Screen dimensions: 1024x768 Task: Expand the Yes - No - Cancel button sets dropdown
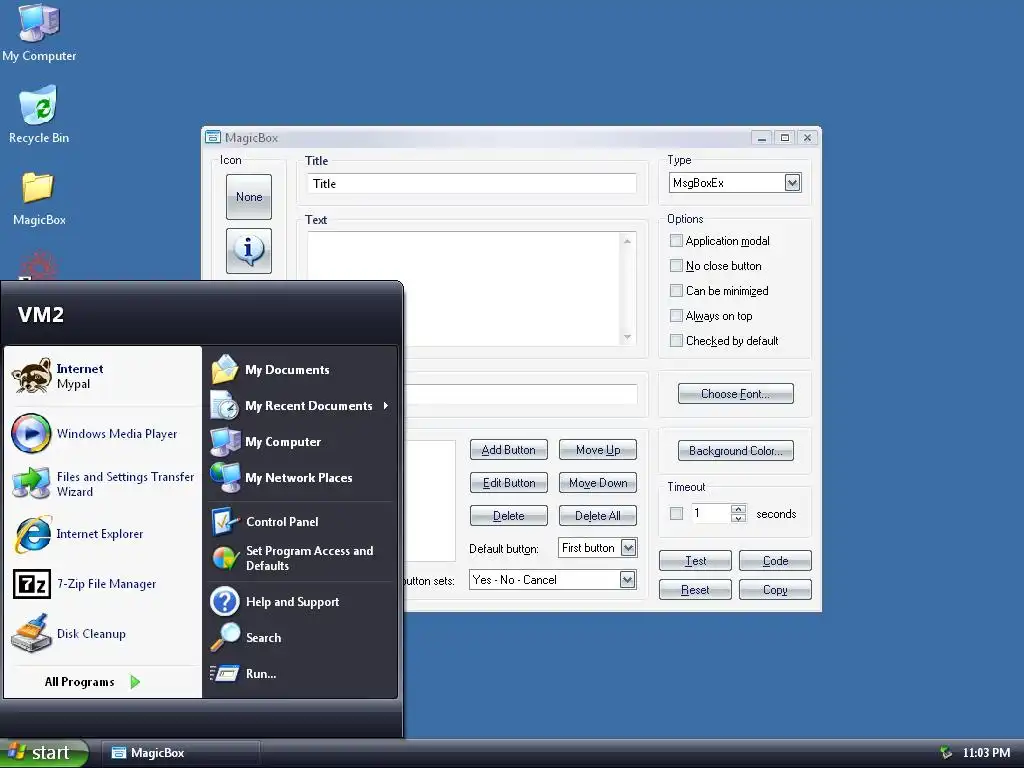(627, 579)
